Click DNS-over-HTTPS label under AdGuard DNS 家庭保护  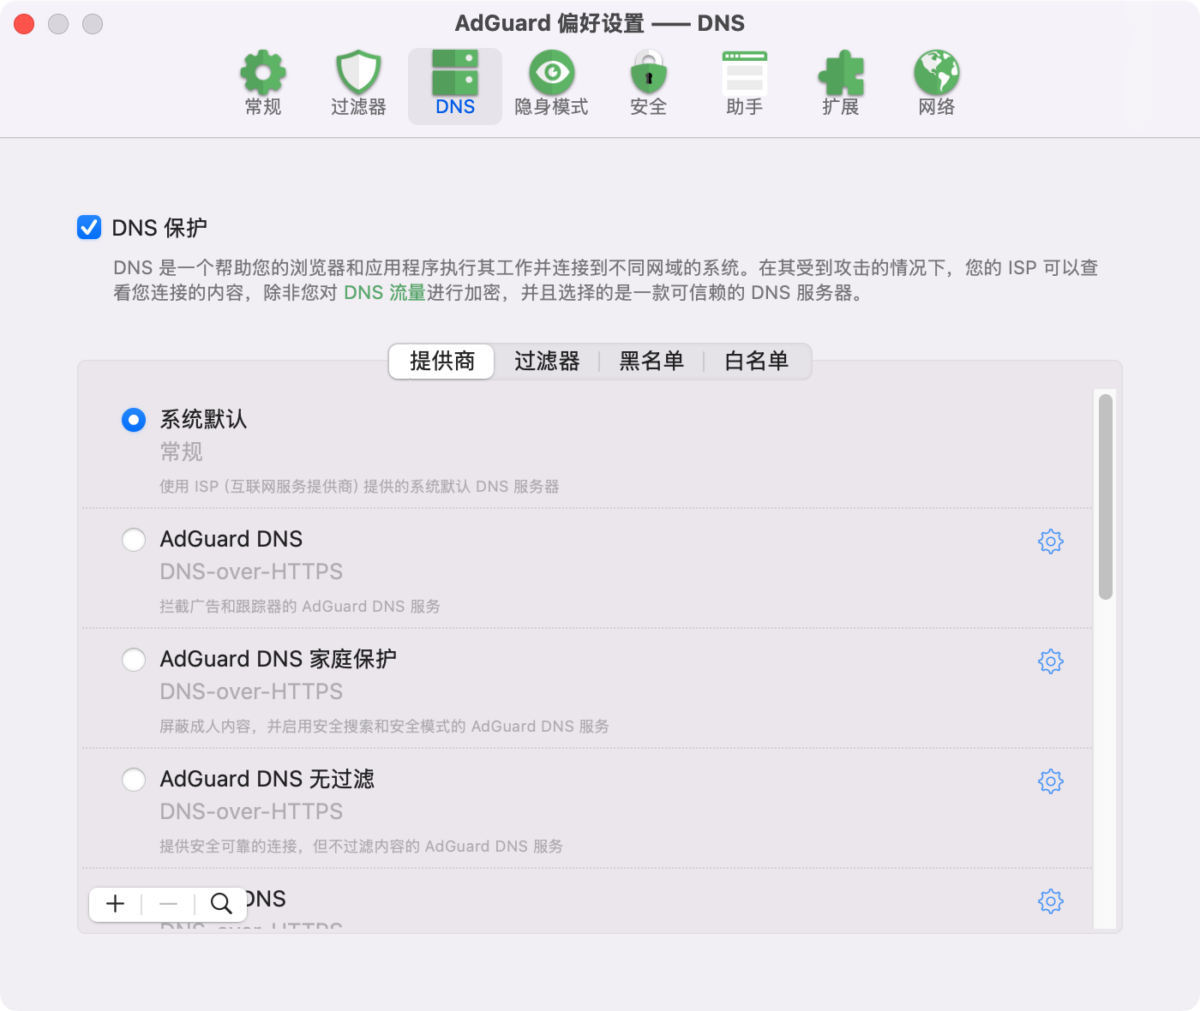click(x=251, y=691)
